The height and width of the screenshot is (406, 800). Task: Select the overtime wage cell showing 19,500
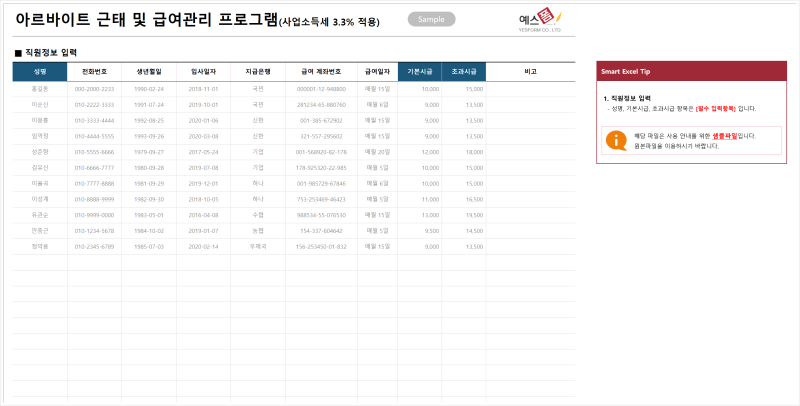(x=464, y=215)
